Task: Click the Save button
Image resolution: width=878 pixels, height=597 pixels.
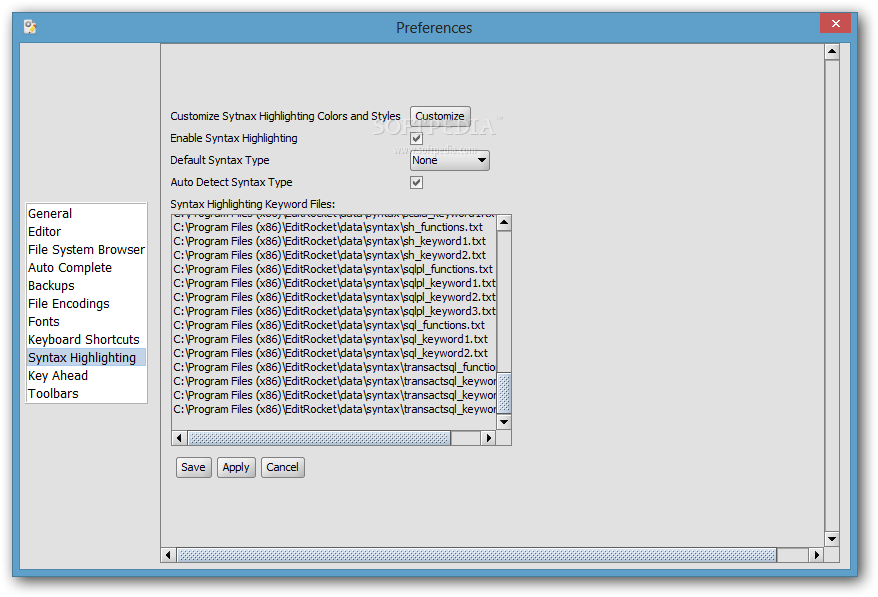Action: click(x=193, y=467)
